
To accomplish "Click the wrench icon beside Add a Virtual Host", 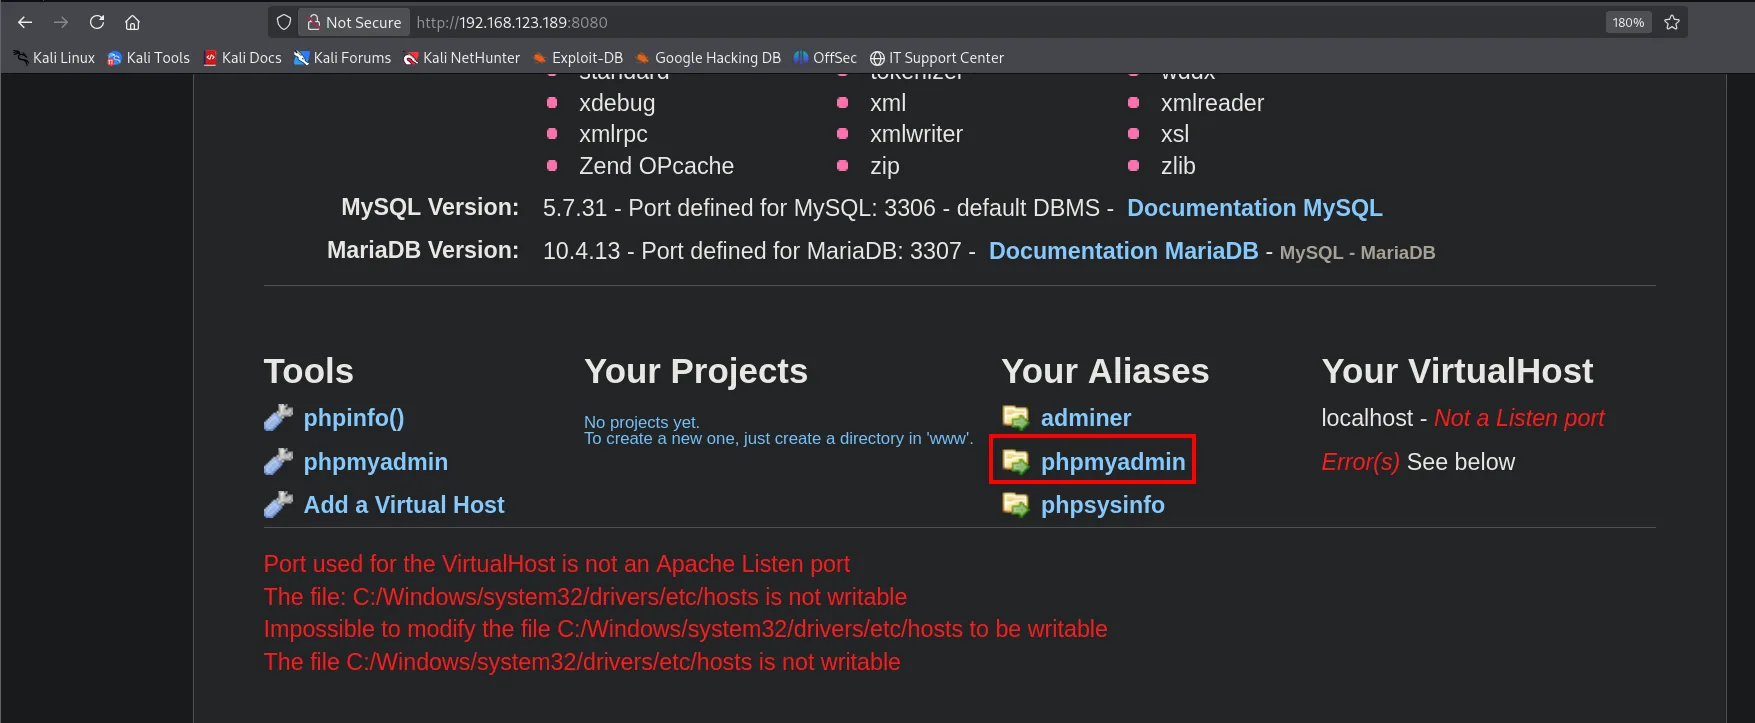I will [278, 504].
